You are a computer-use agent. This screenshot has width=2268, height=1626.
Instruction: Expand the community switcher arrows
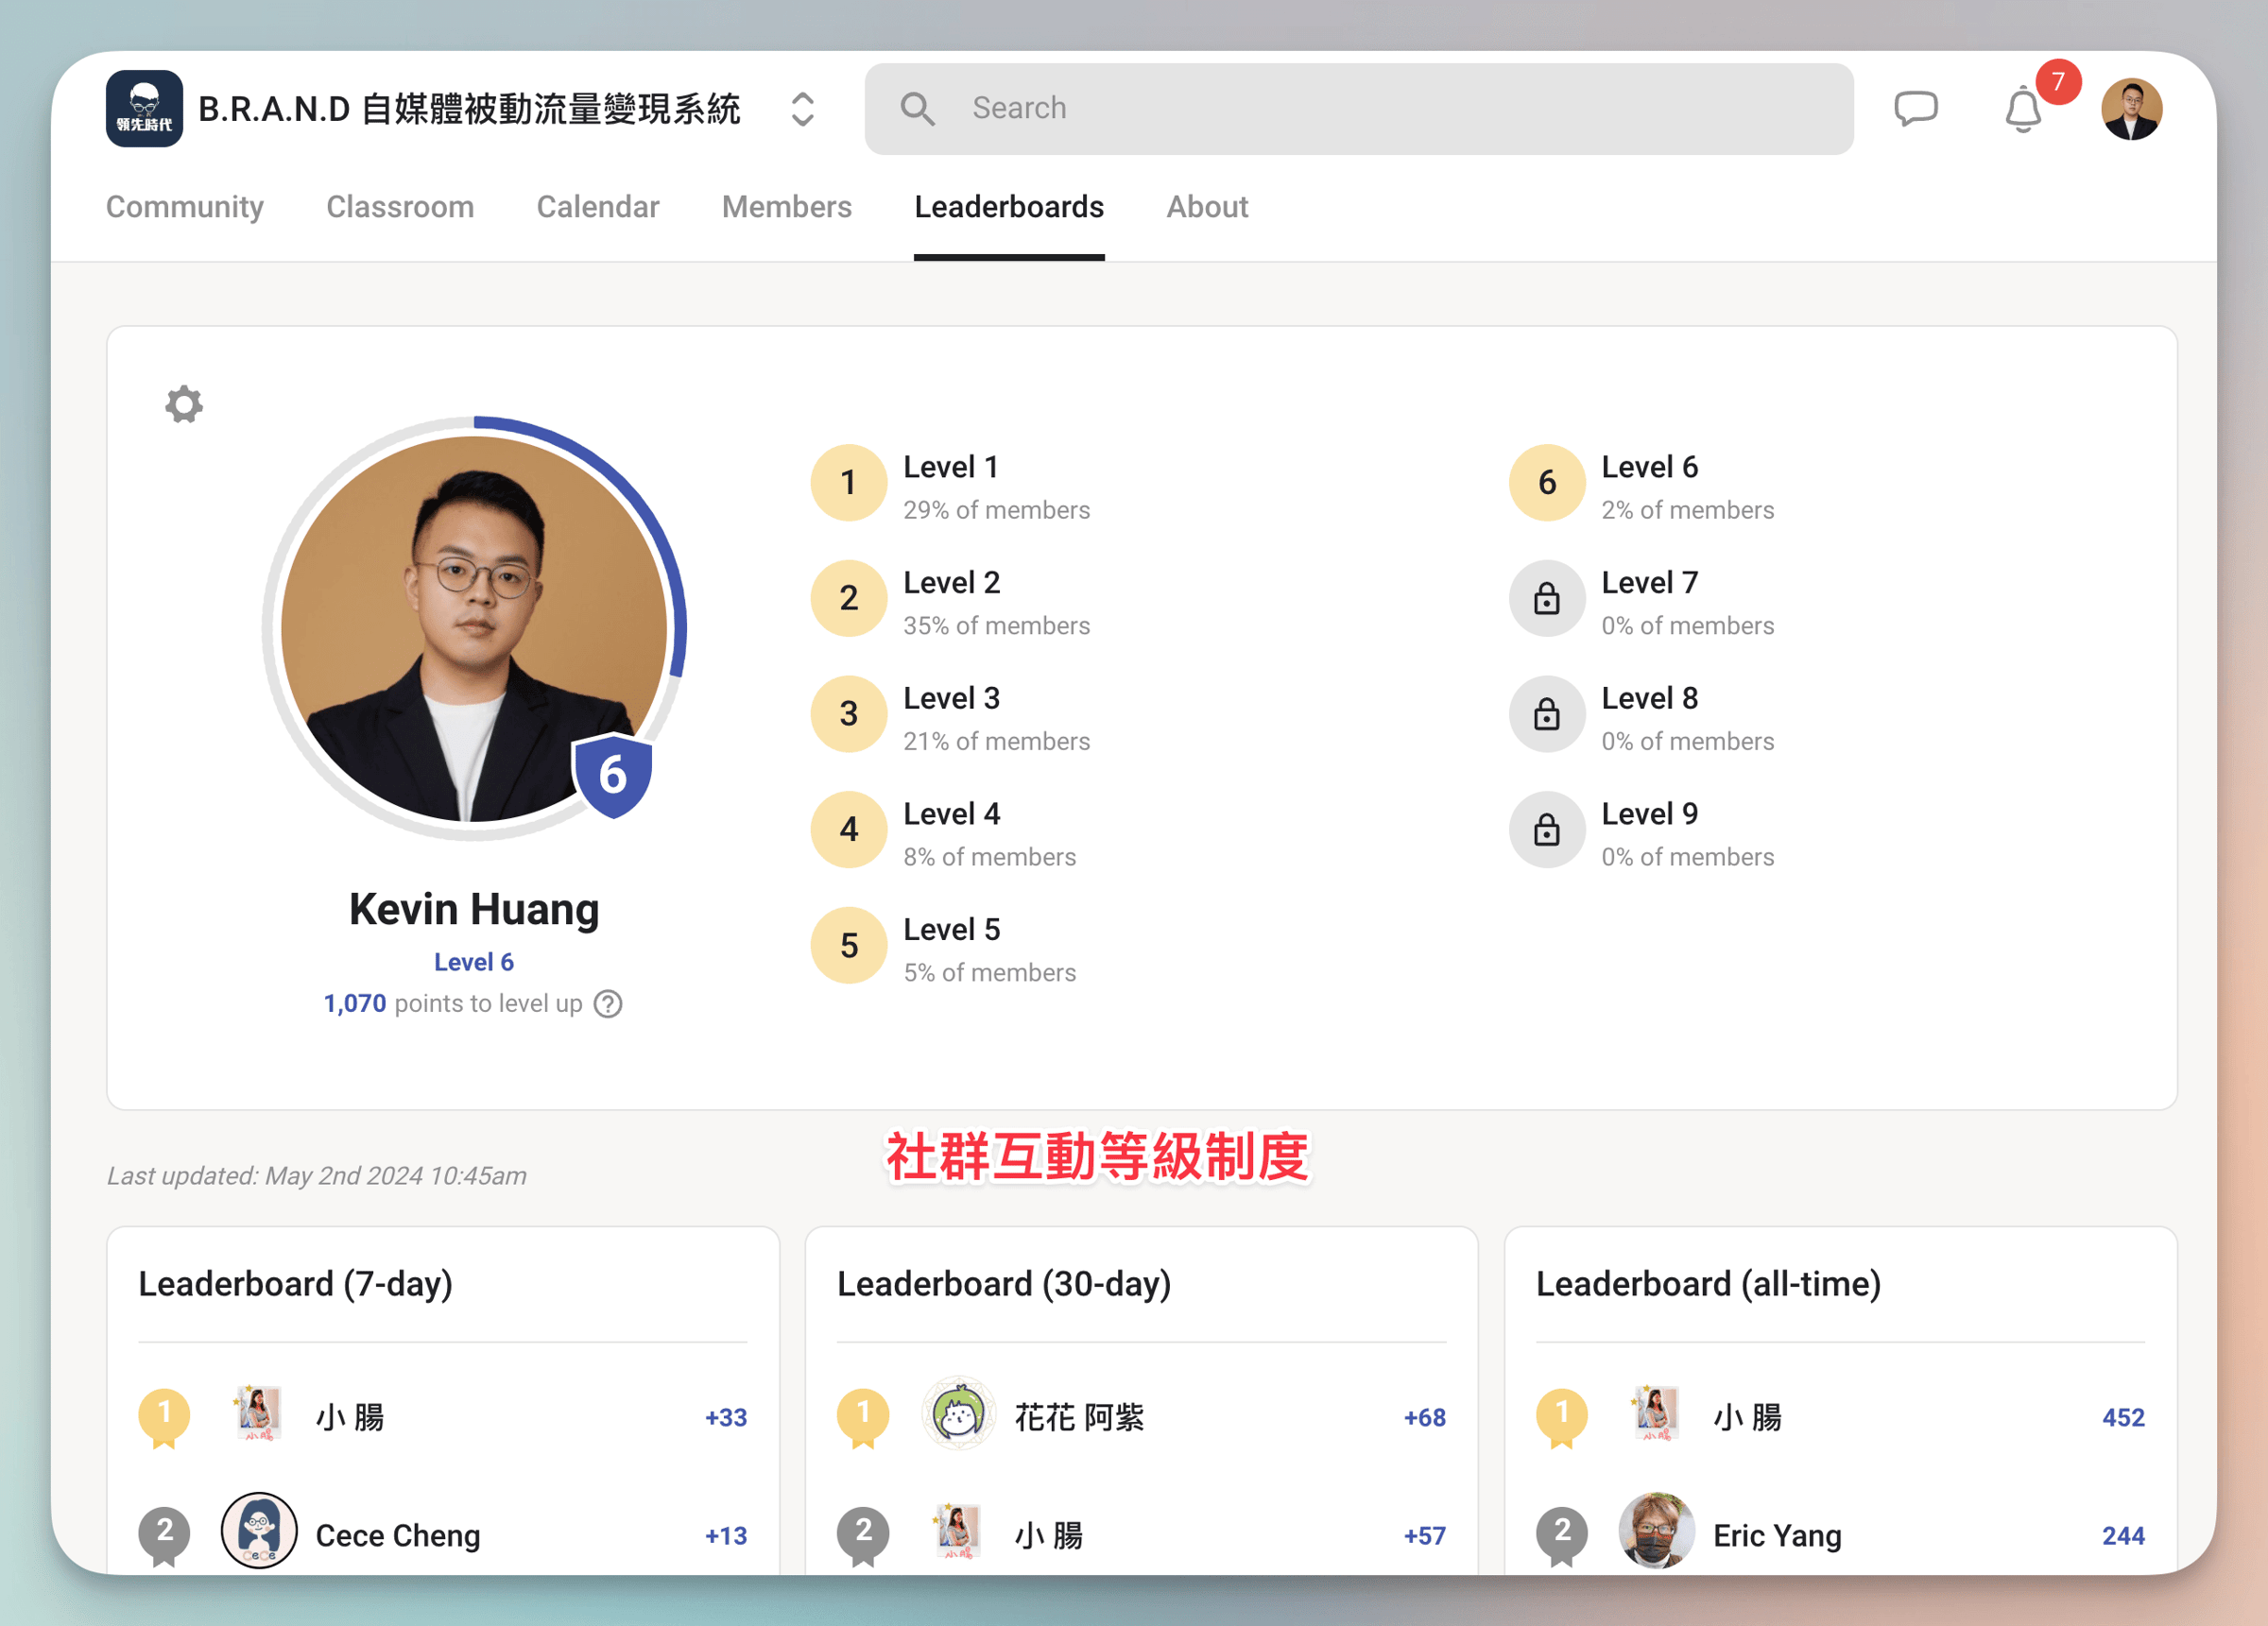pos(802,108)
